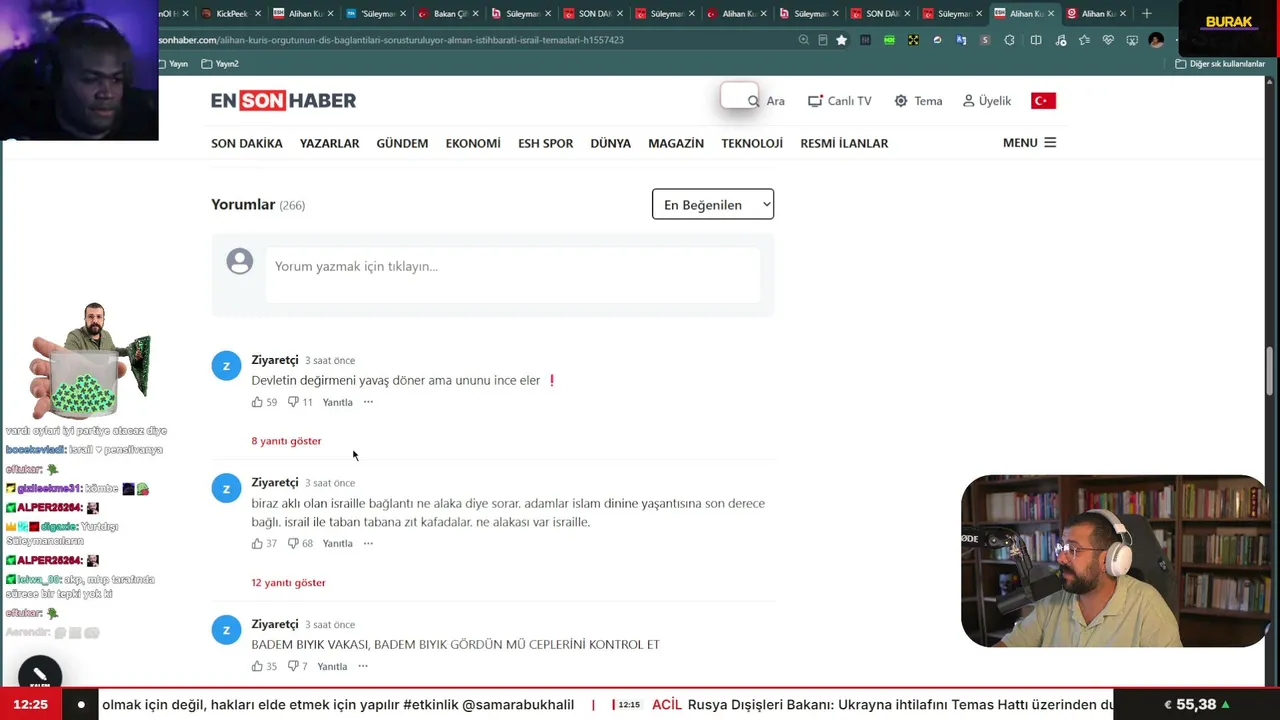Click the Ensonhaber logo
This screenshot has height=720, width=1280.
coord(283,101)
